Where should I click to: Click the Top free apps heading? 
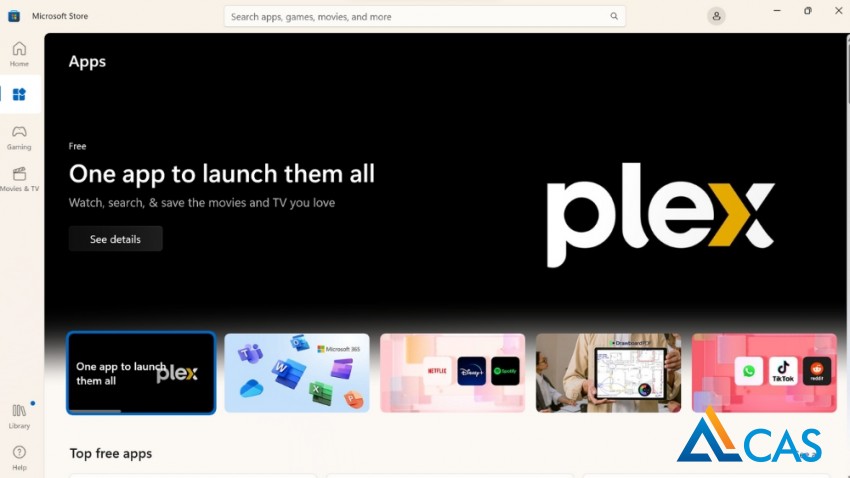[x=111, y=454]
